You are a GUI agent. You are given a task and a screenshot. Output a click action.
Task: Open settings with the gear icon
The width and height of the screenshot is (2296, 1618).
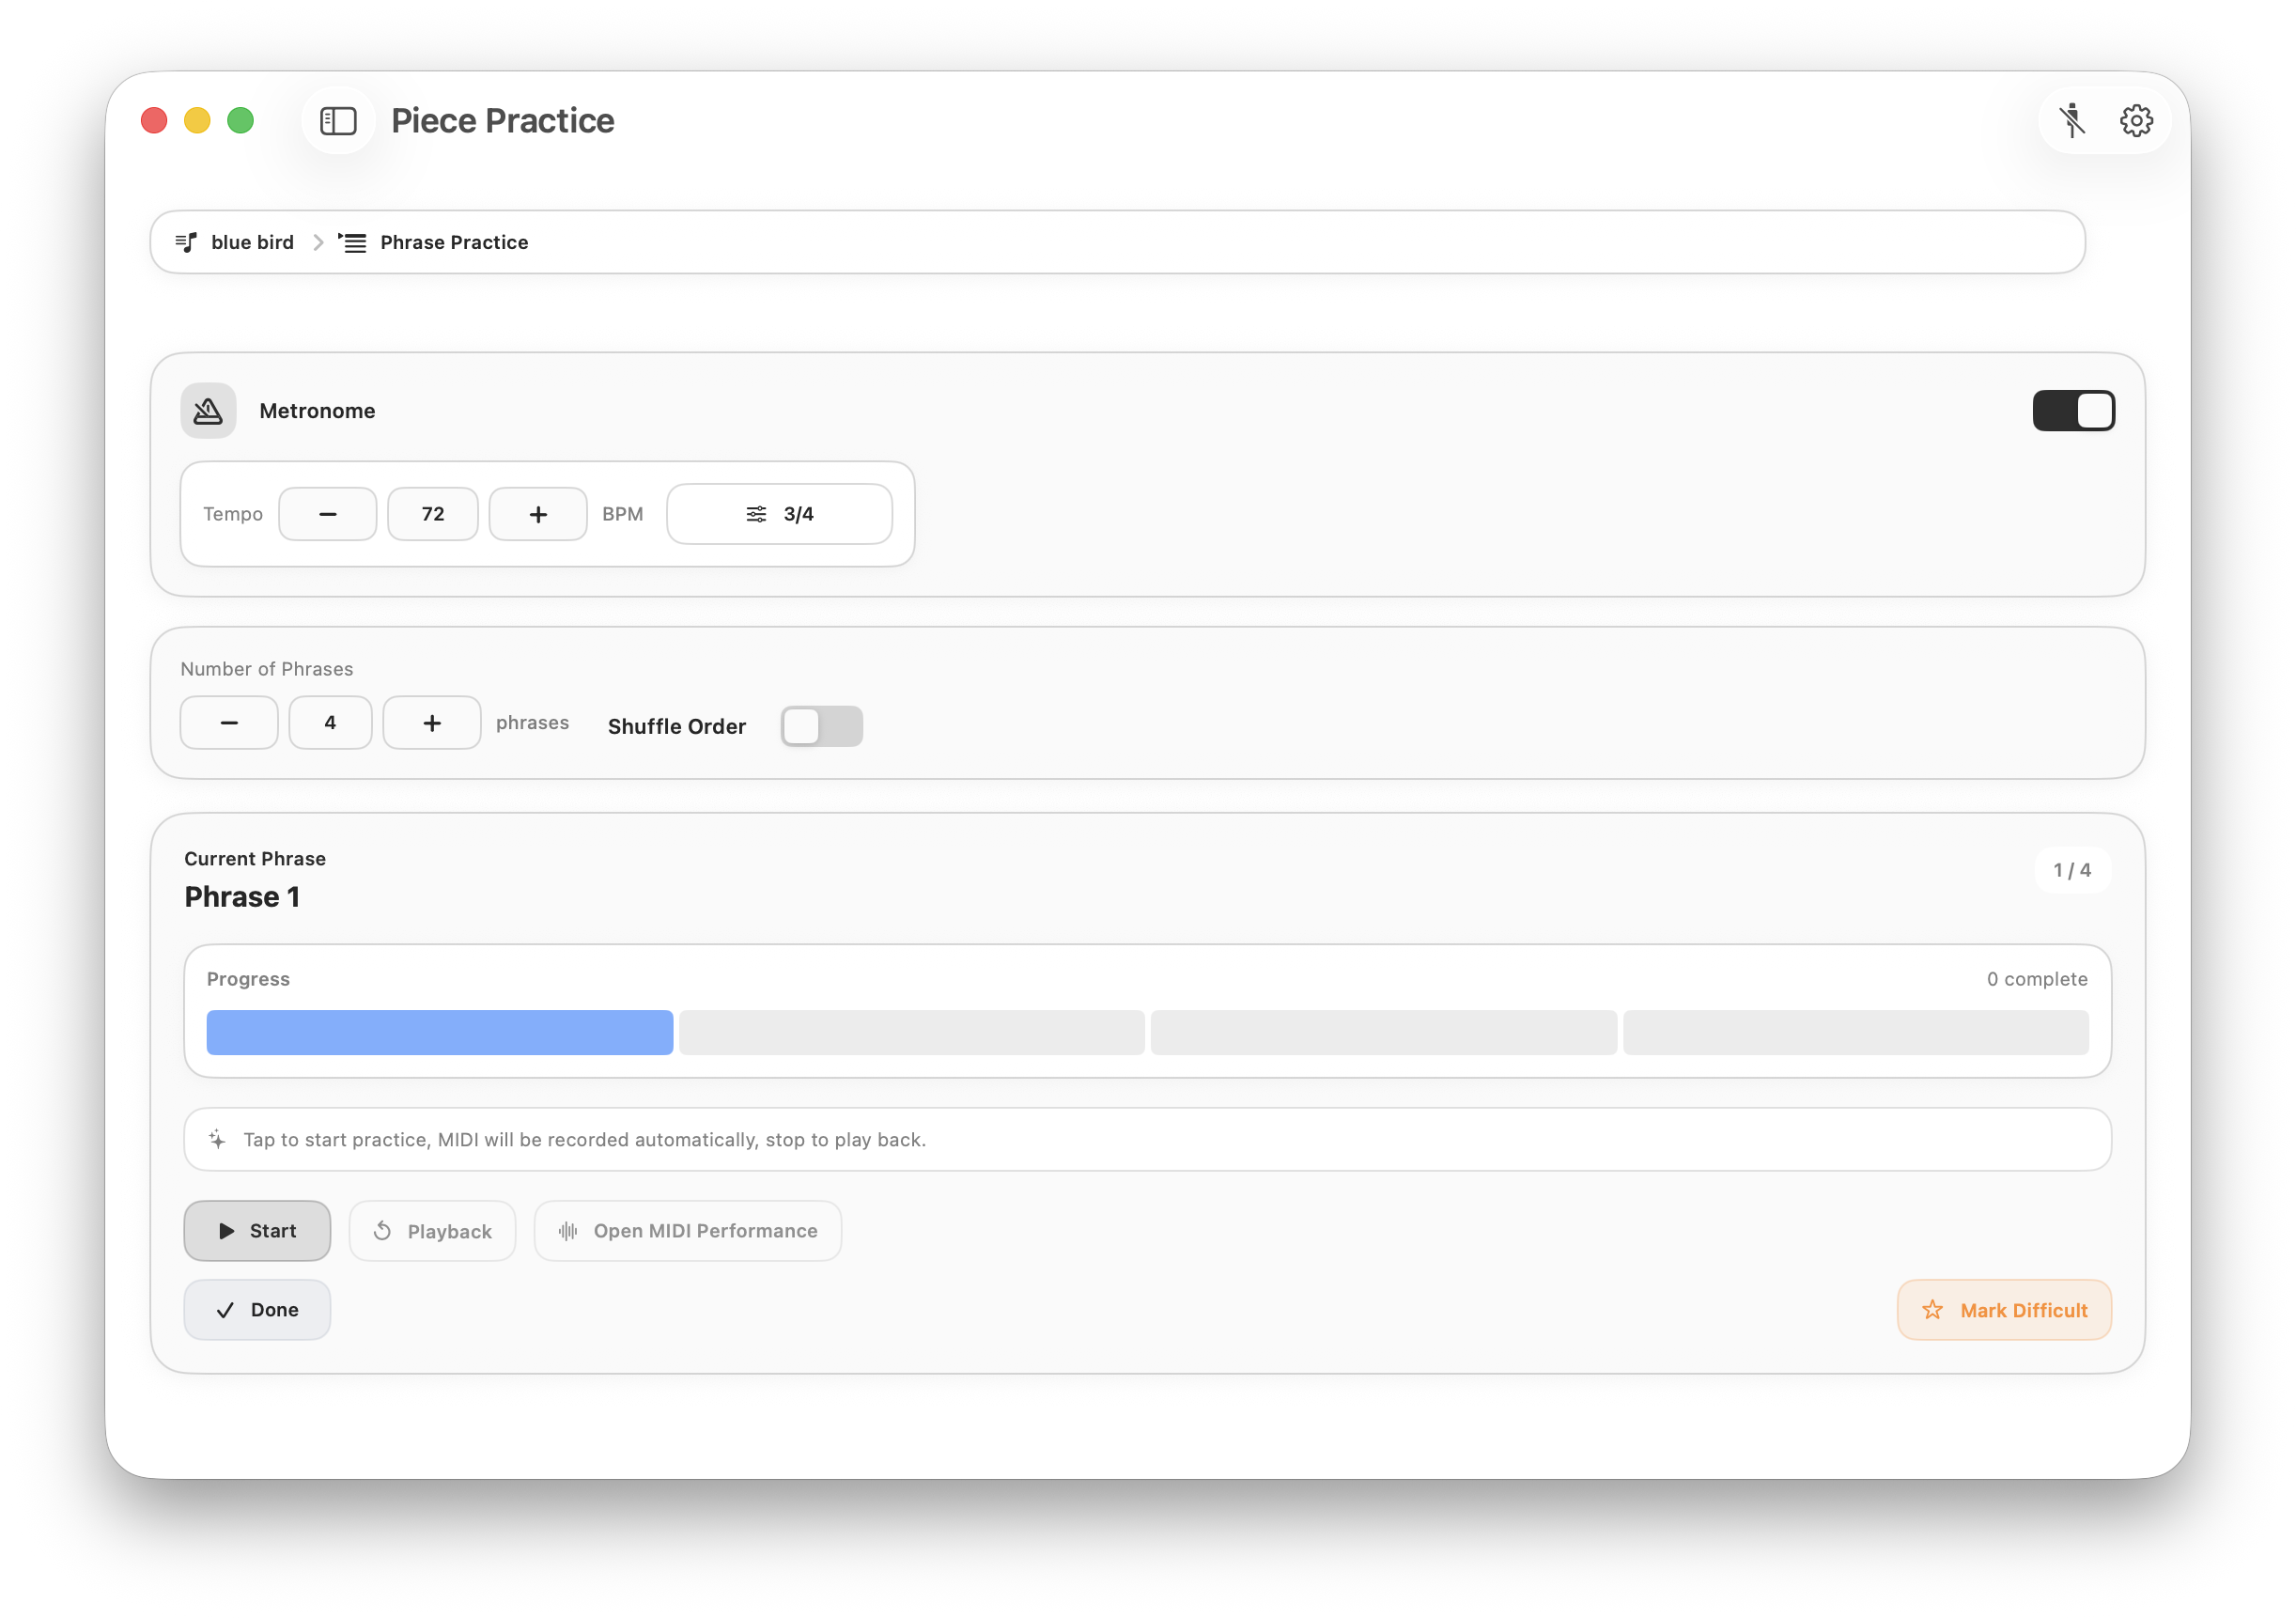click(2136, 121)
